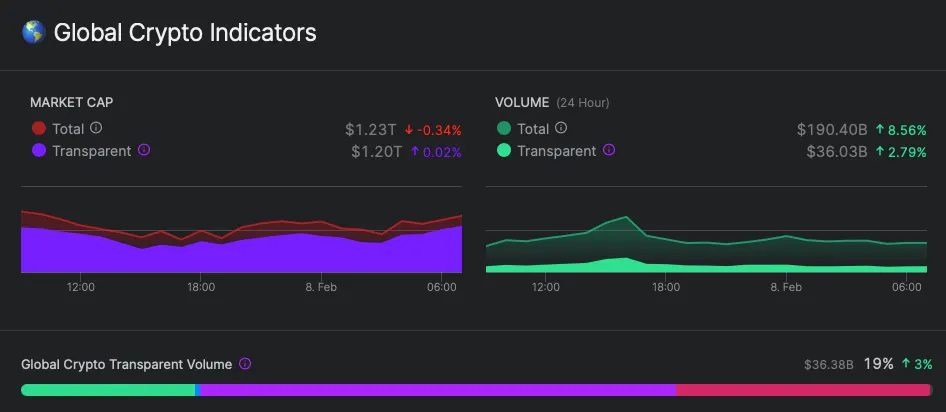The image size is (946, 412).
Task: Toggle the dark green Total volume legend dot
Action: tap(504, 128)
